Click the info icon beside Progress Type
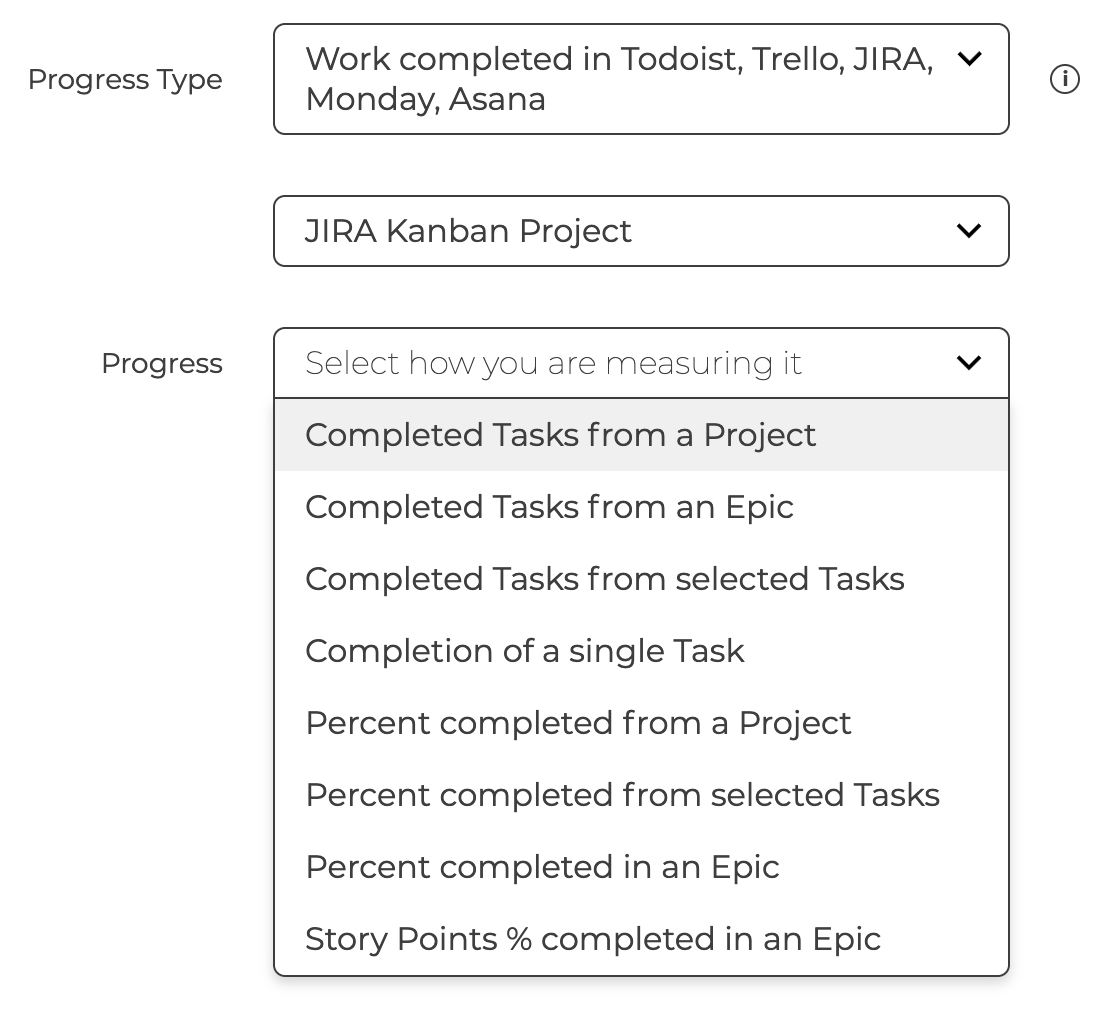 coord(1065,79)
